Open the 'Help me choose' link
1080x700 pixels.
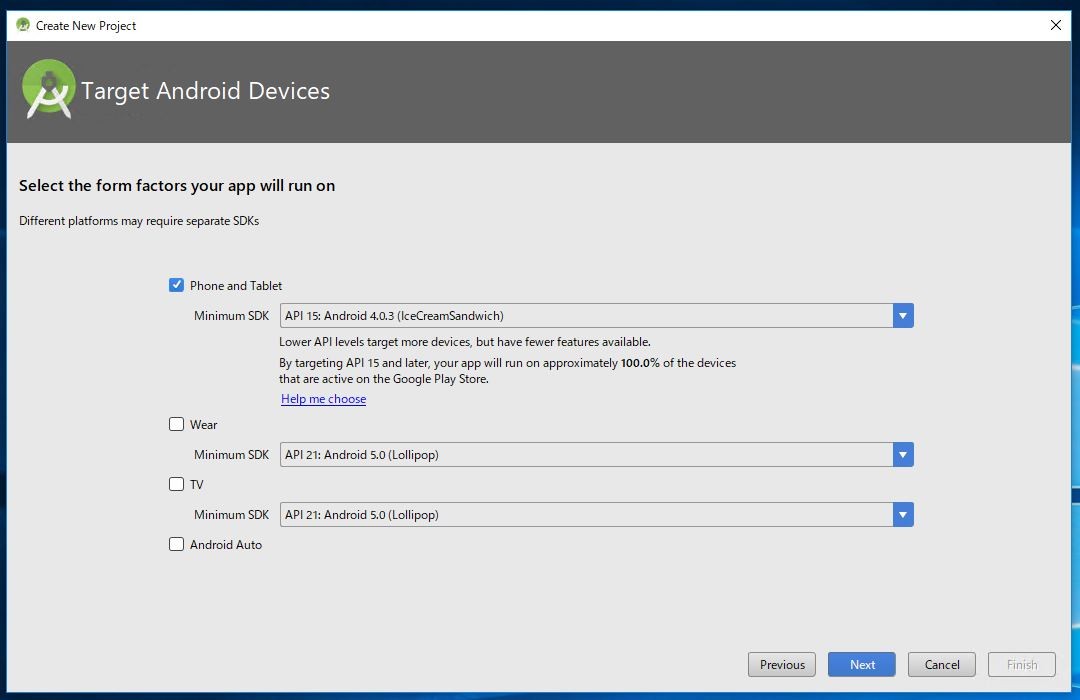click(x=323, y=399)
